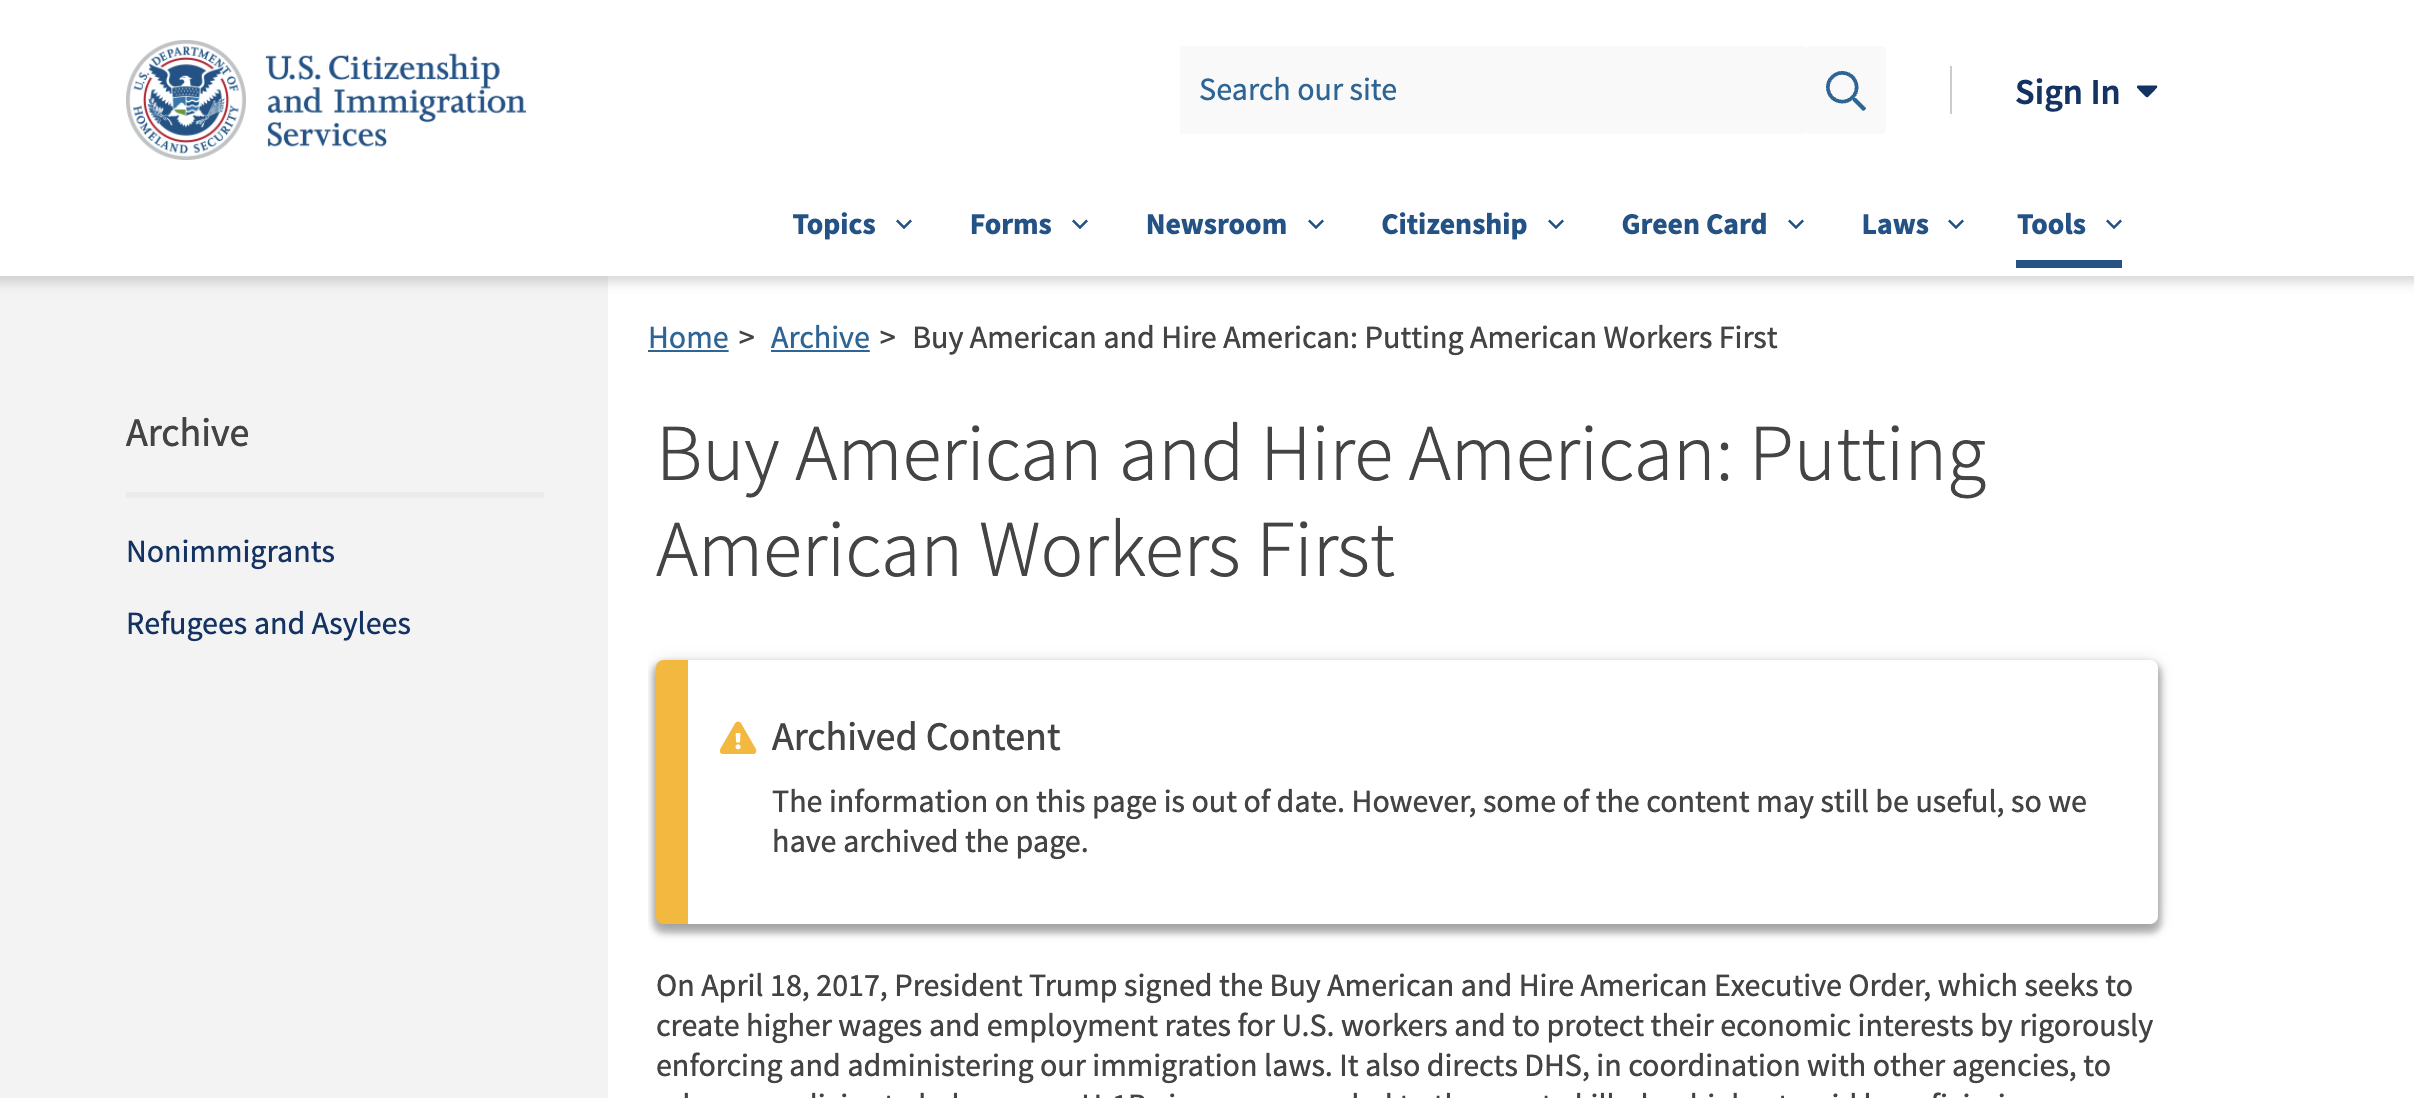Follow the Archive breadcrumb link
This screenshot has width=2414, height=1098.
tap(820, 338)
